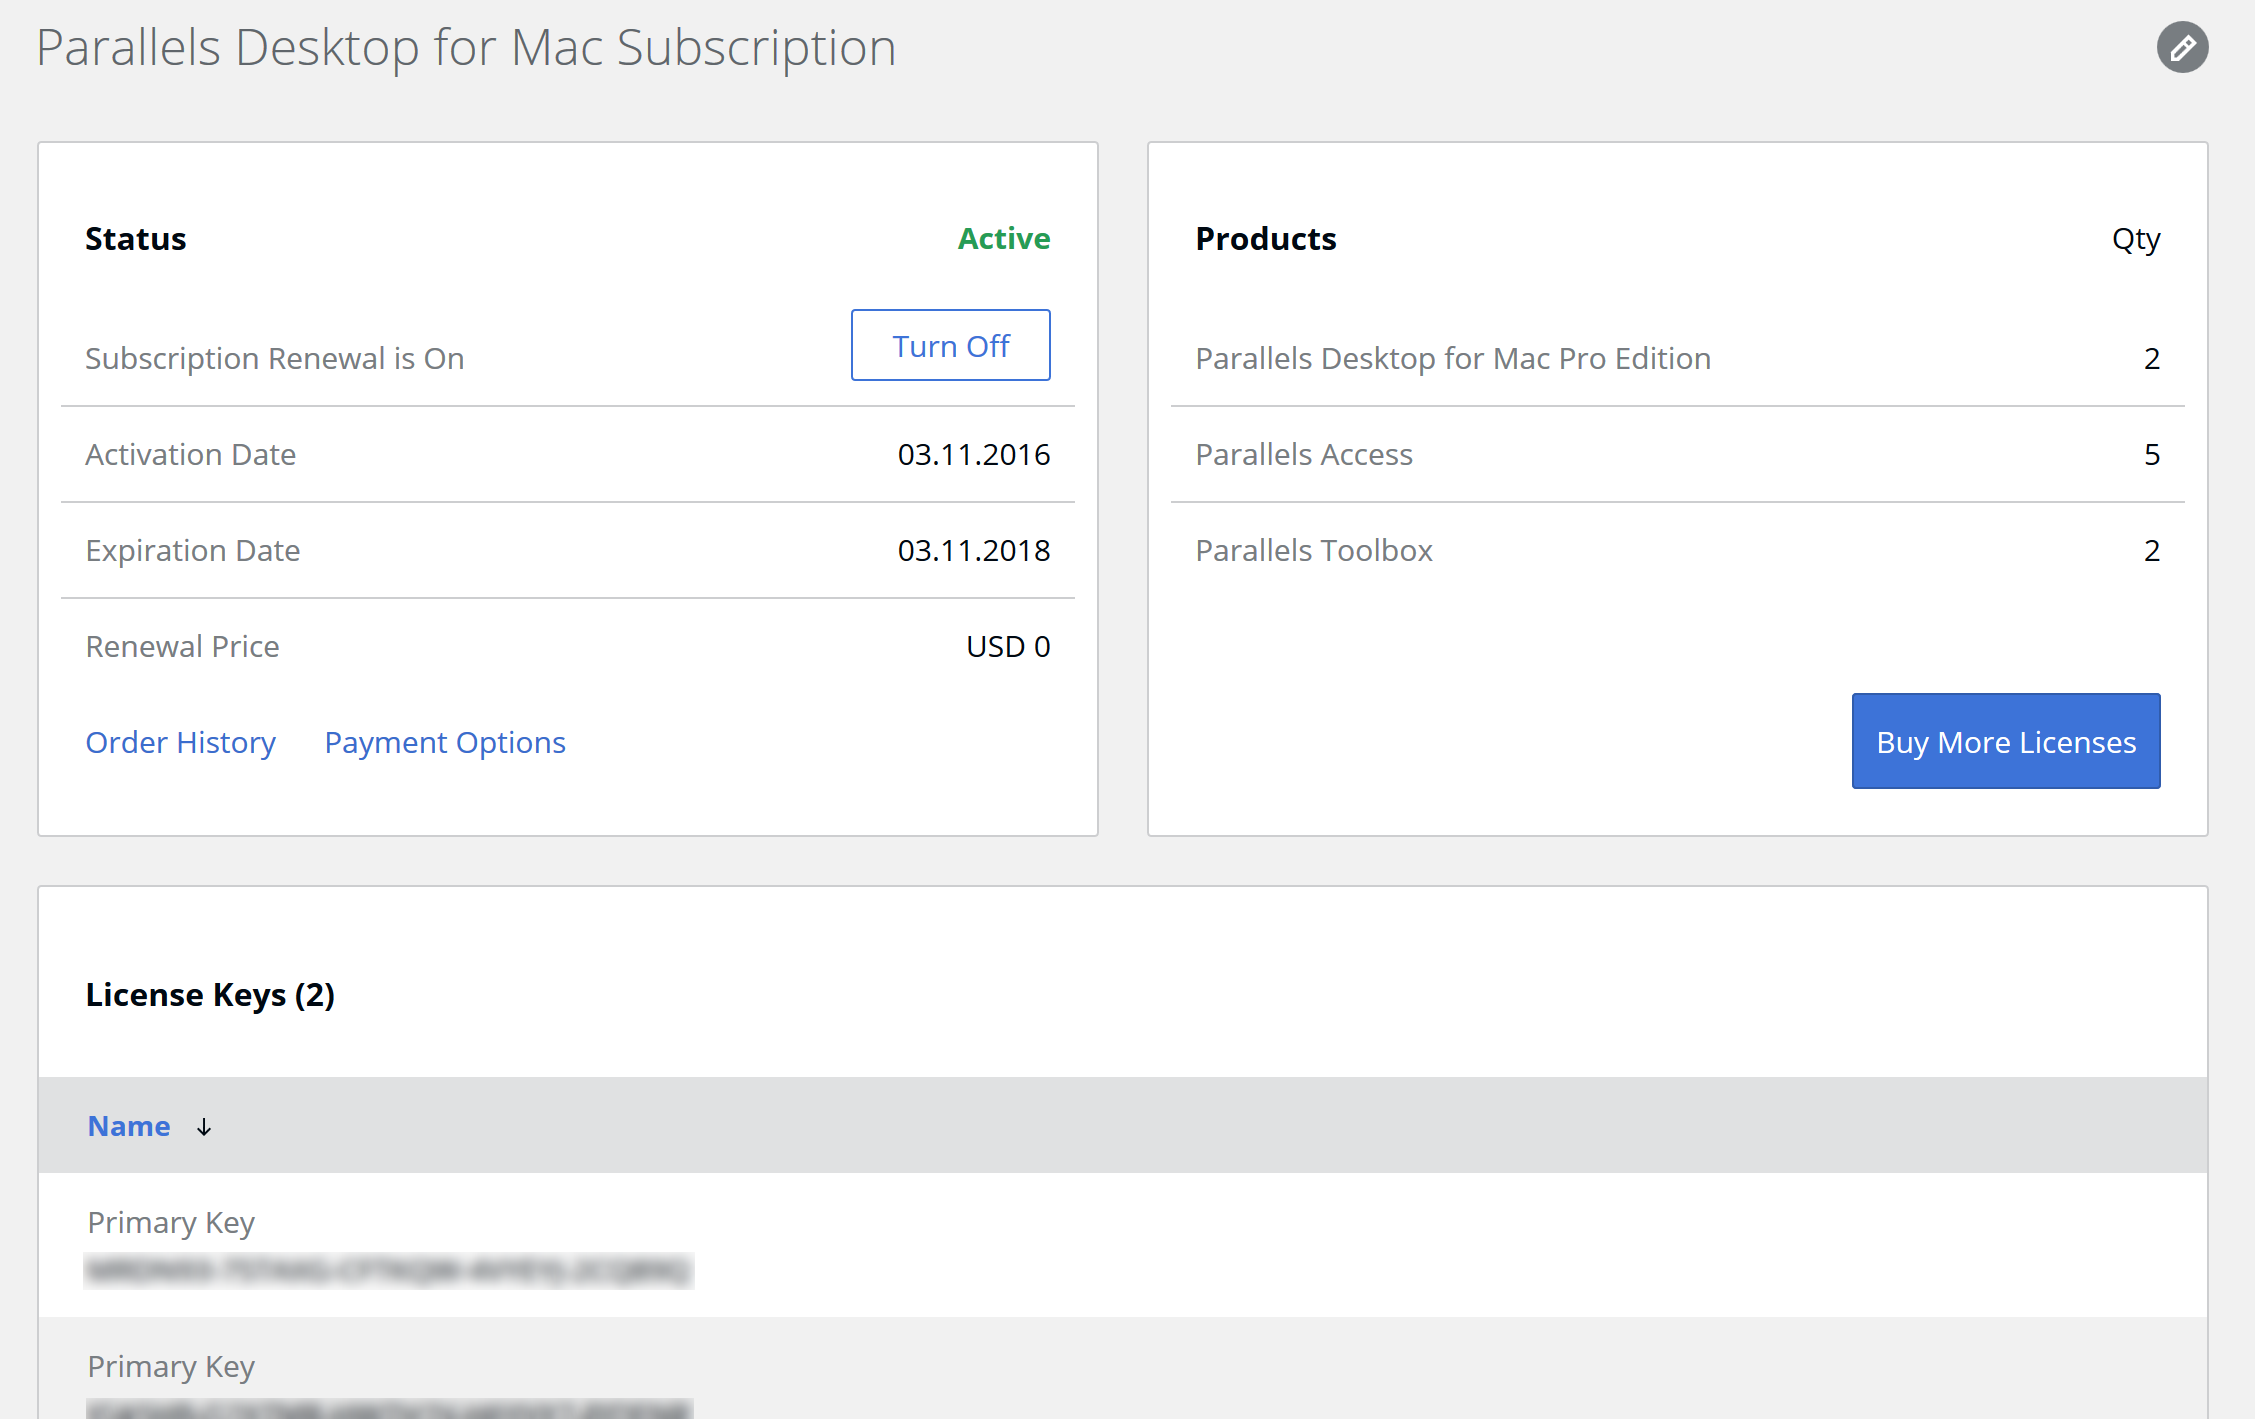Open Order History link

180,742
